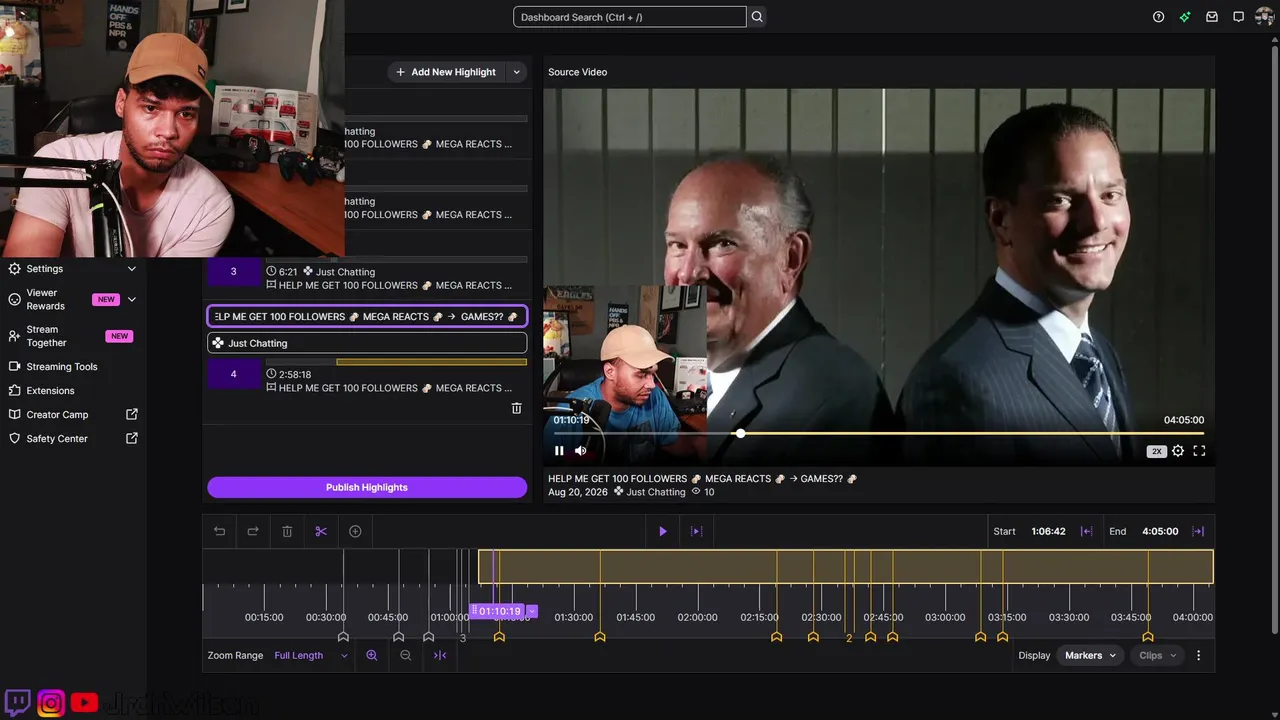Image resolution: width=1280 pixels, height=720 pixels.
Task: Click the circled plus icon in timeline toolbar
Action: (x=355, y=531)
